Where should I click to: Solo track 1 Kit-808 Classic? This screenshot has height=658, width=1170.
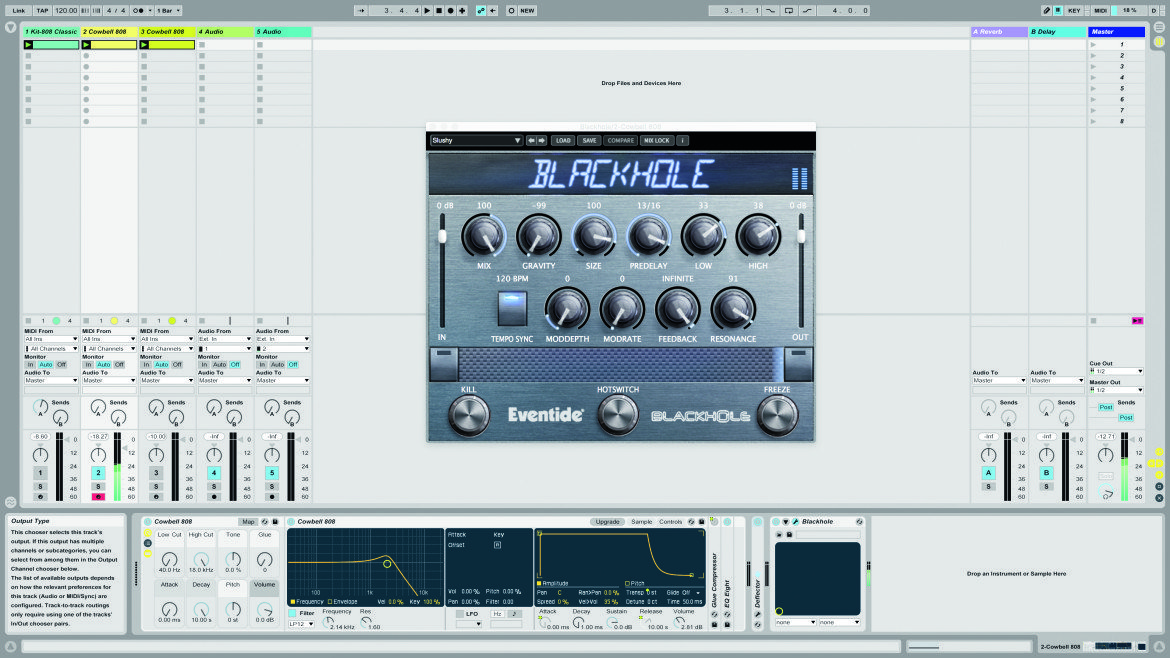coord(40,486)
